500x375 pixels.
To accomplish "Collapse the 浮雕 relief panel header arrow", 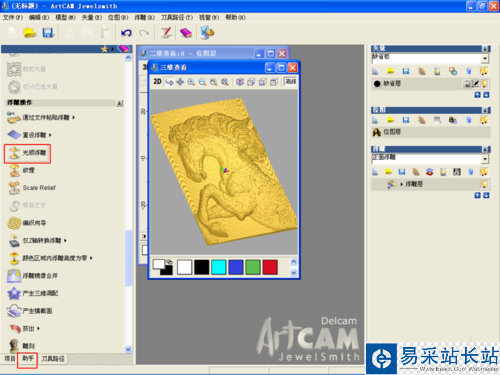I will point(486,149).
